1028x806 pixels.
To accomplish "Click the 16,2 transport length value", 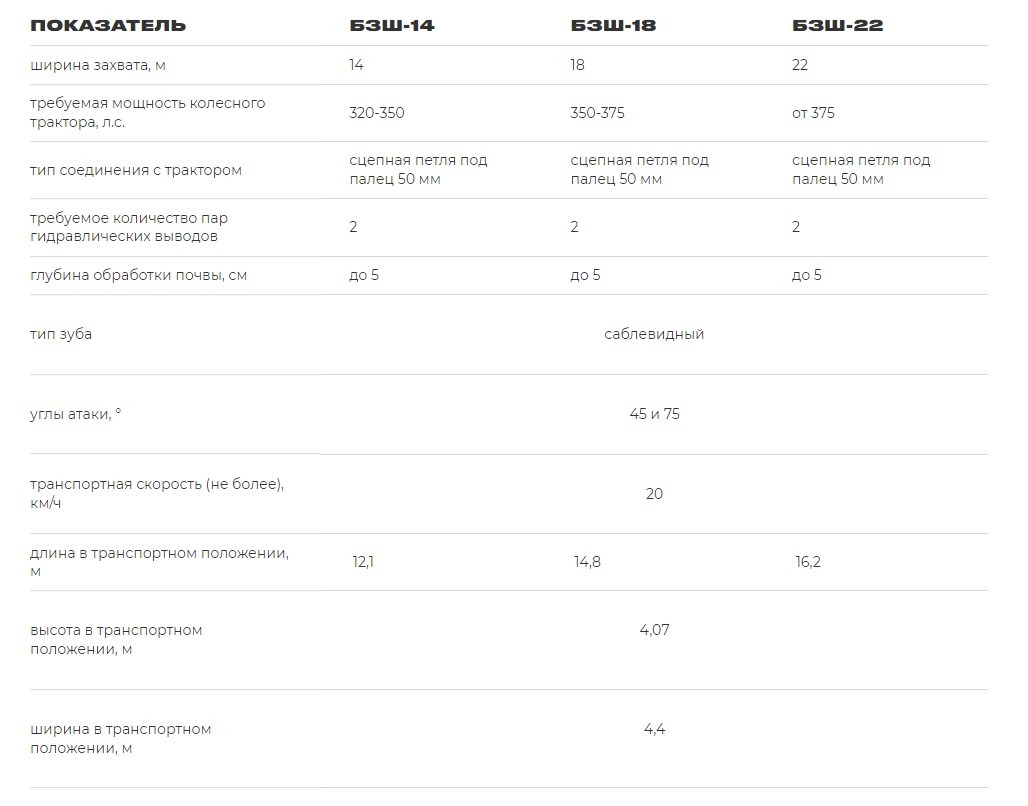I will click(808, 562).
